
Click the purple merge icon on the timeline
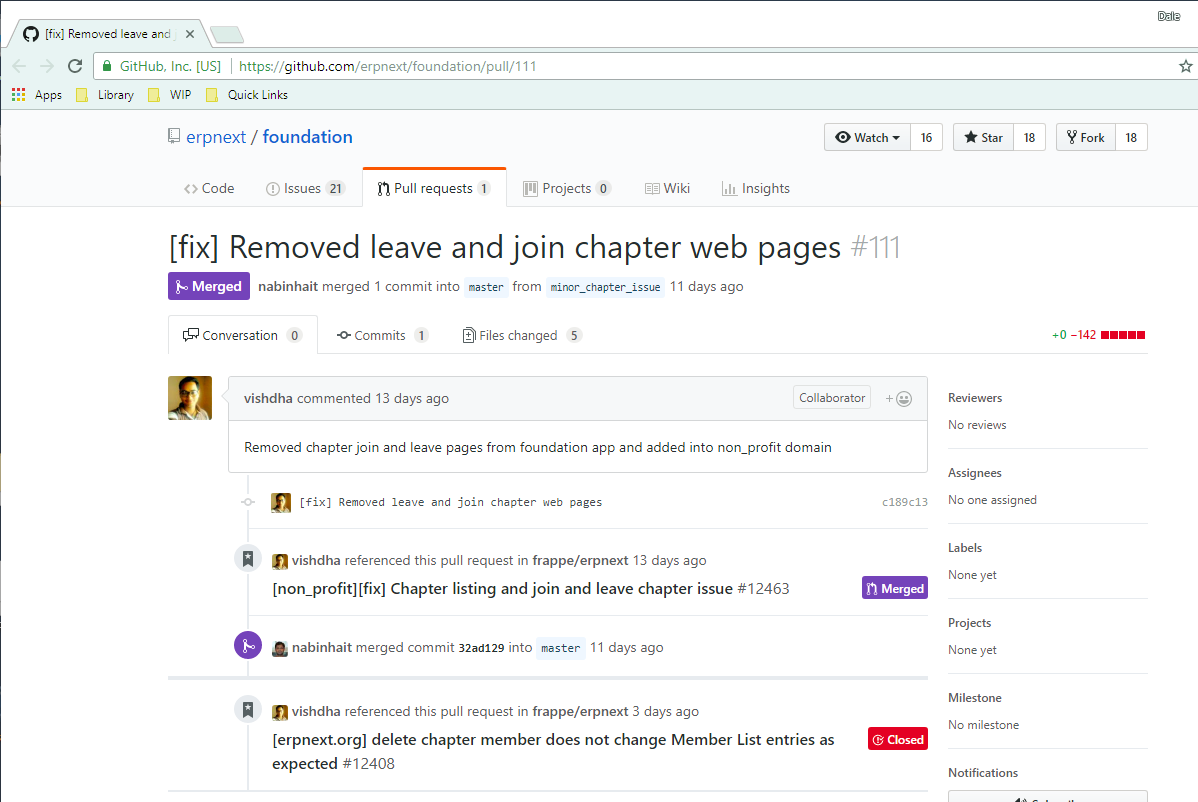(x=248, y=646)
